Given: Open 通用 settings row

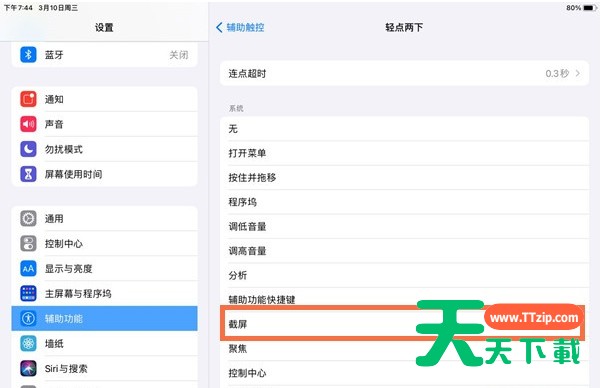Looking at the screenshot, I should coord(104,218).
